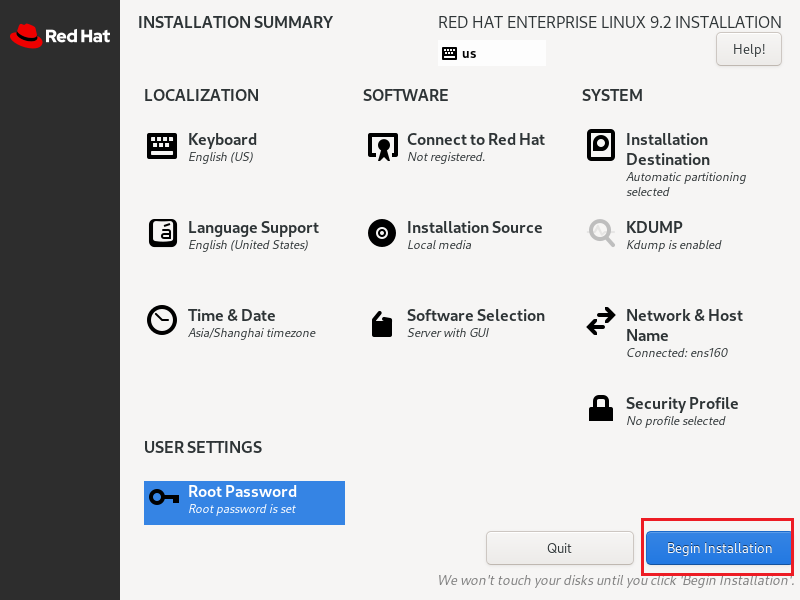Open the Language Support settings label
The width and height of the screenshot is (800, 600).
point(254,228)
